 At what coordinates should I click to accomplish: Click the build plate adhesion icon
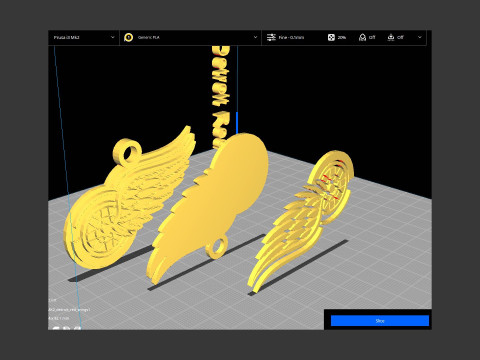point(391,37)
